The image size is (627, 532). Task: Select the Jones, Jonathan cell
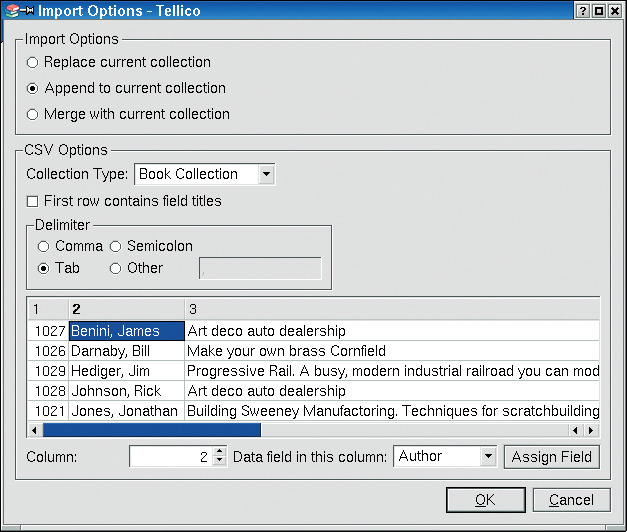click(x=127, y=411)
